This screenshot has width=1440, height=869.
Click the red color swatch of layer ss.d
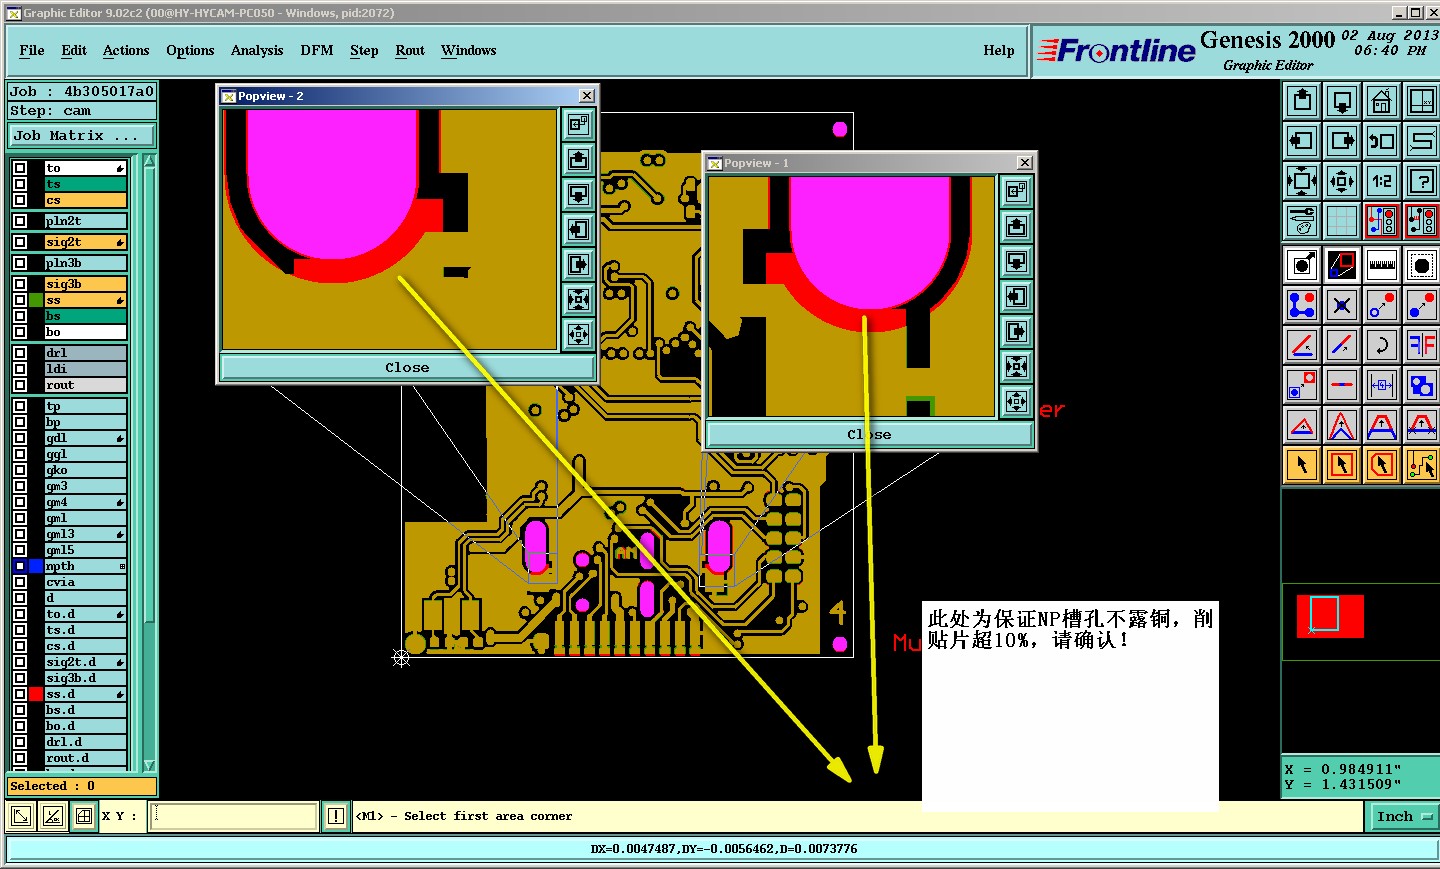36,694
